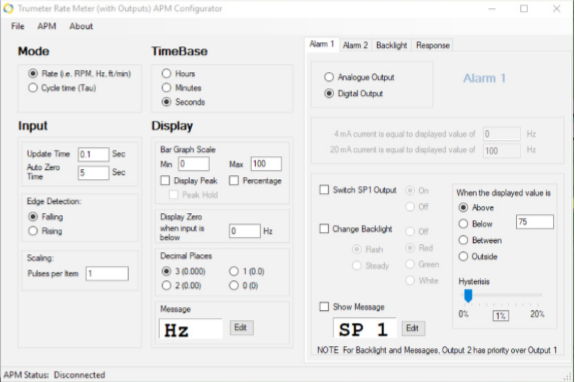Click the Hysterisis 1% value box
Viewport: 575px width, 382px height.
(501, 316)
